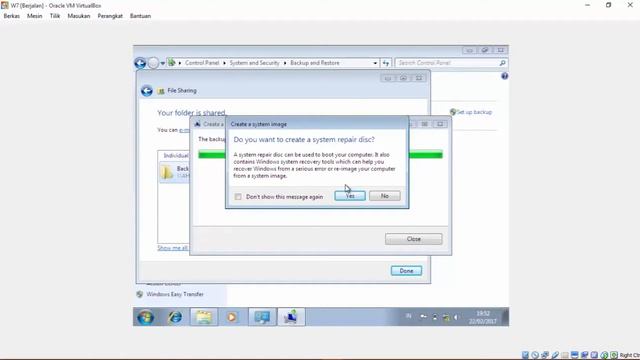Select the shared Backup folder icon
Image resolution: width=640 pixels, height=360 pixels.
pos(167,172)
